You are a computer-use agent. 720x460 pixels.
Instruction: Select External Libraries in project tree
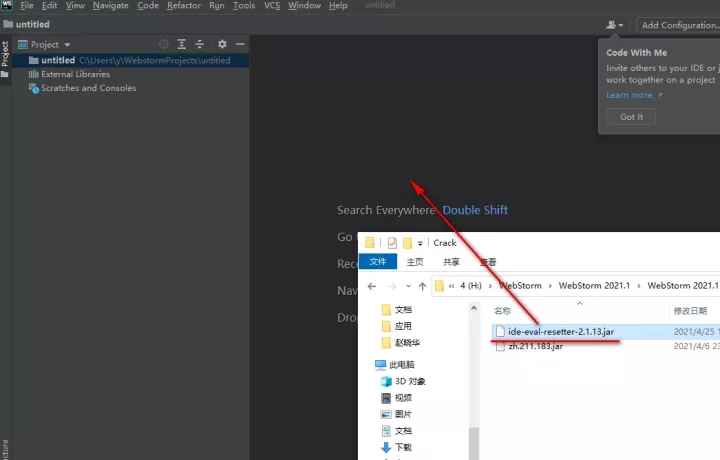75,74
